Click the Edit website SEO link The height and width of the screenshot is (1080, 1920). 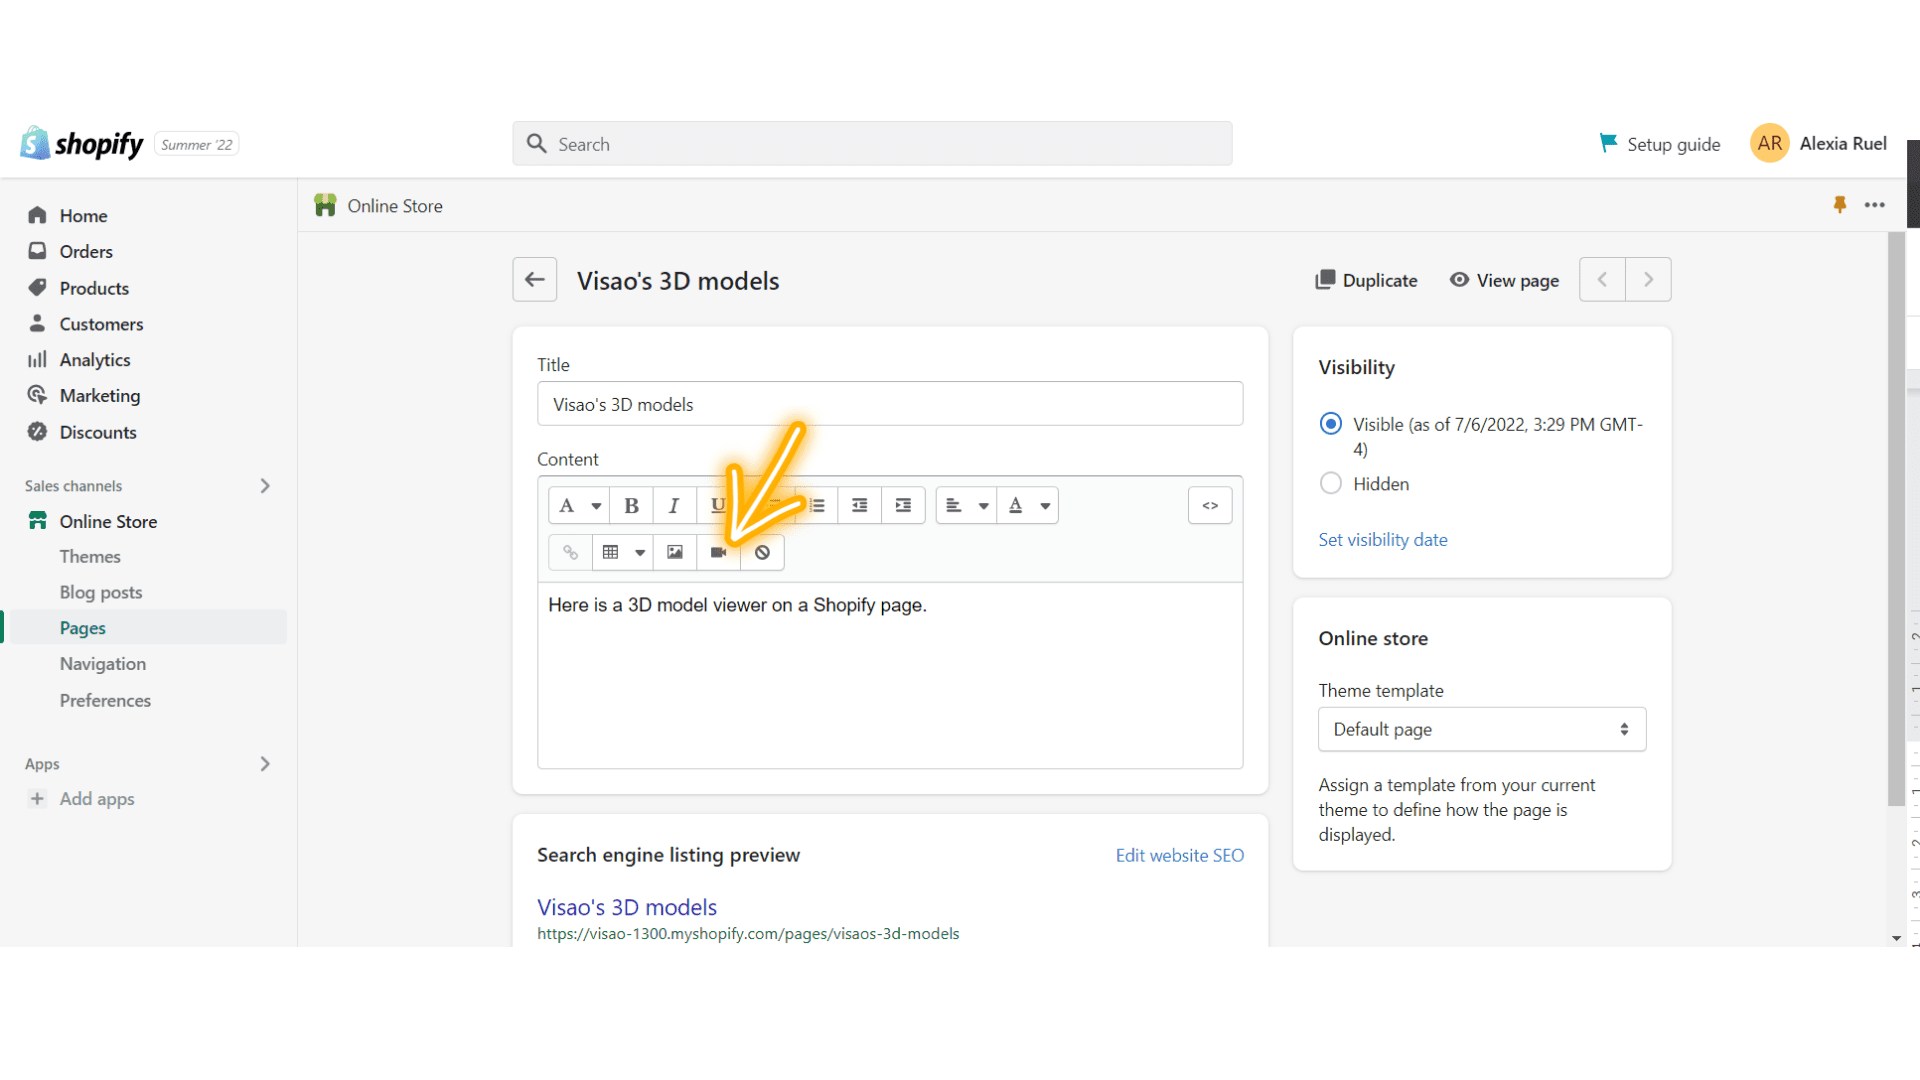click(1180, 856)
